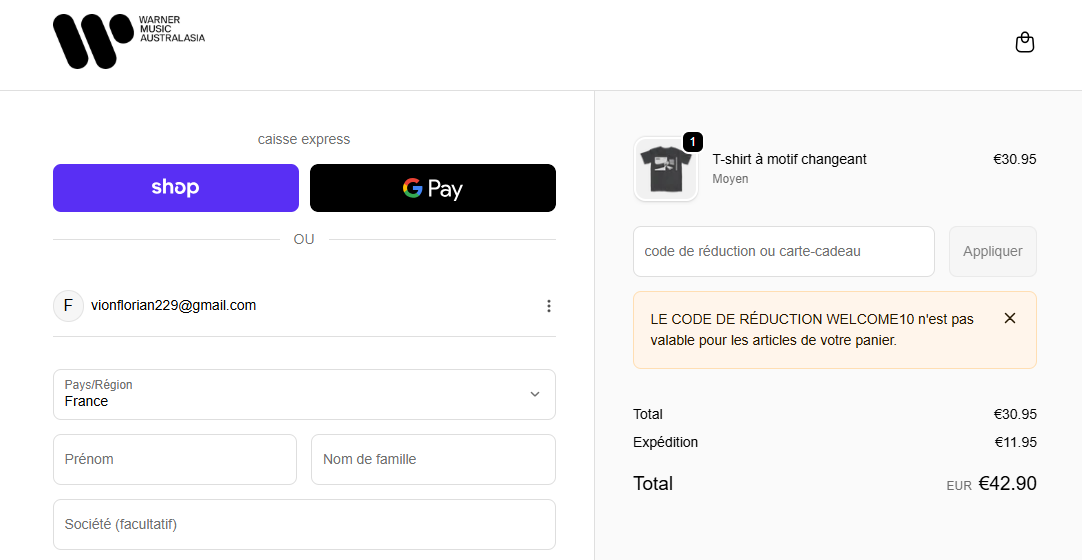1082x560 pixels.
Task: Click the F account avatar circle
Action: coord(68,306)
